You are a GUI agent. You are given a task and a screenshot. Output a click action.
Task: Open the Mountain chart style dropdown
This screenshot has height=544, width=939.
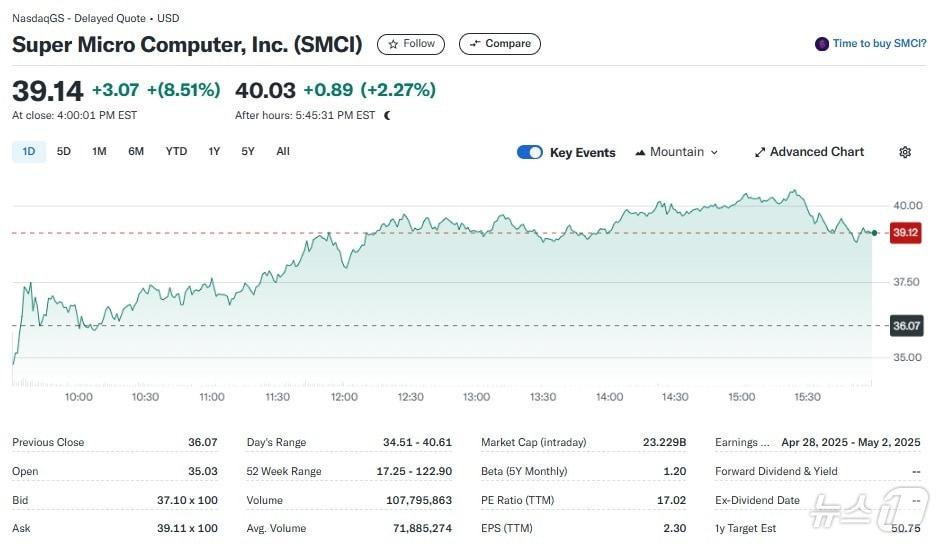677,152
